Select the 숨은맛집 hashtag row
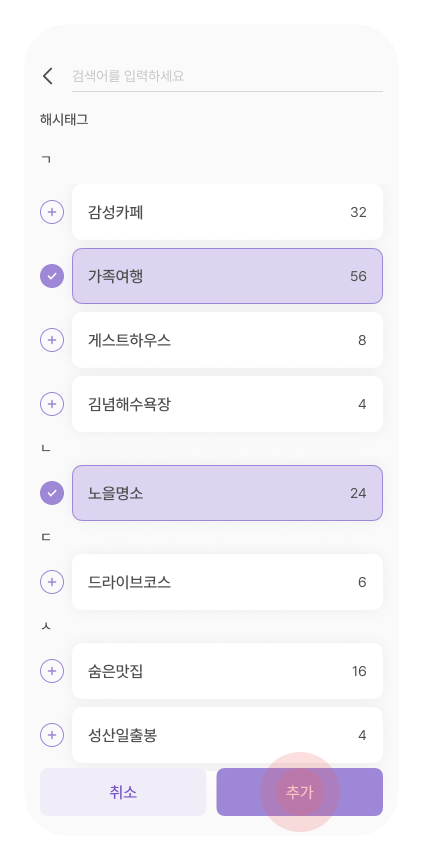The image size is (423, 860). click(227, 671)
